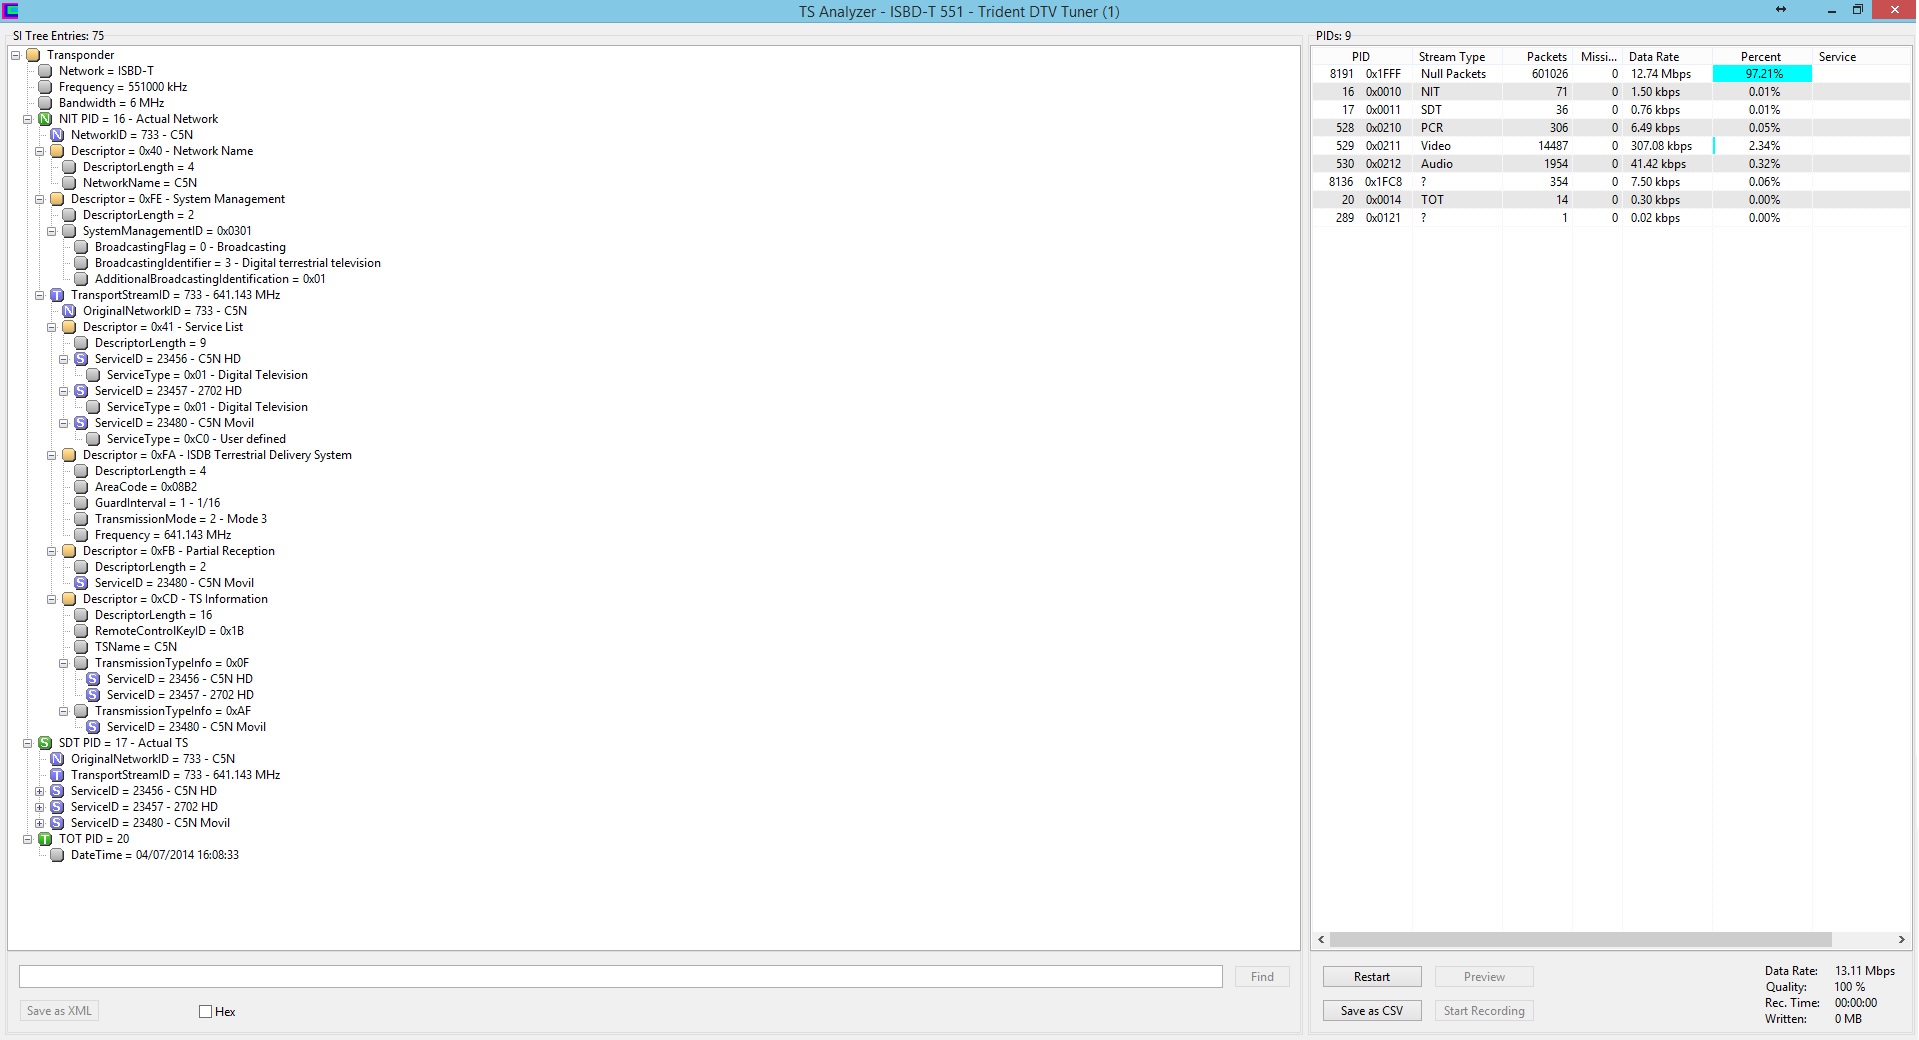The width and height of the screenshot is (1919, 1040).
Task: Sort by the Data Rate column header
Action: pos(1654,57)
